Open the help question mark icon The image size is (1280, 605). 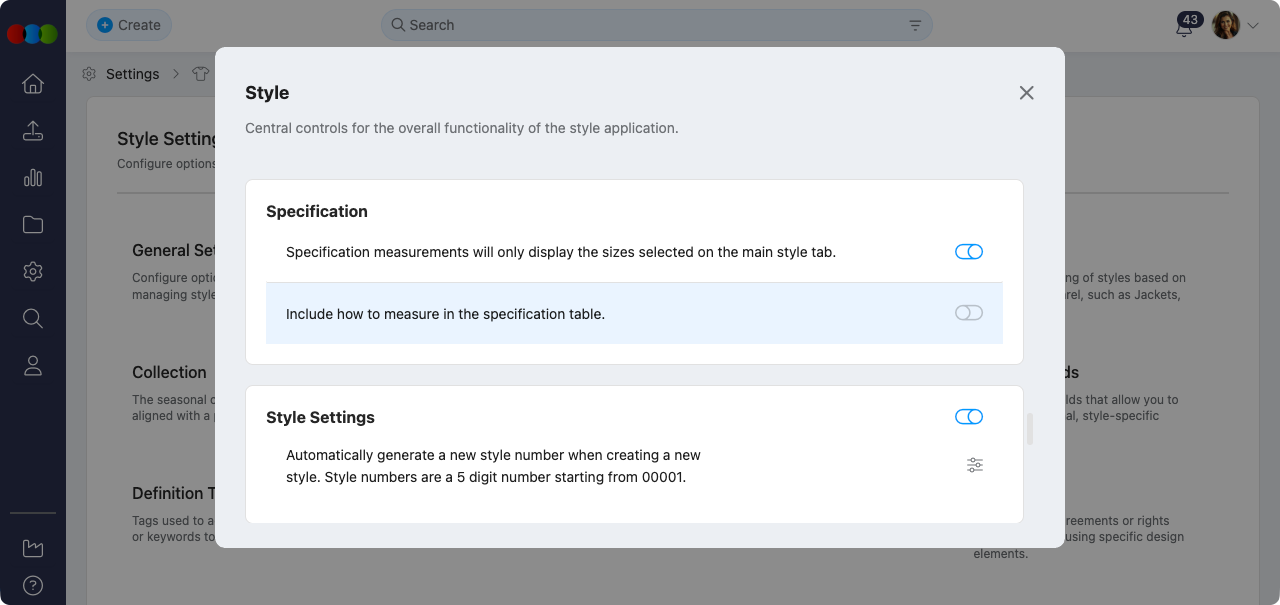[x=33, y=585]
